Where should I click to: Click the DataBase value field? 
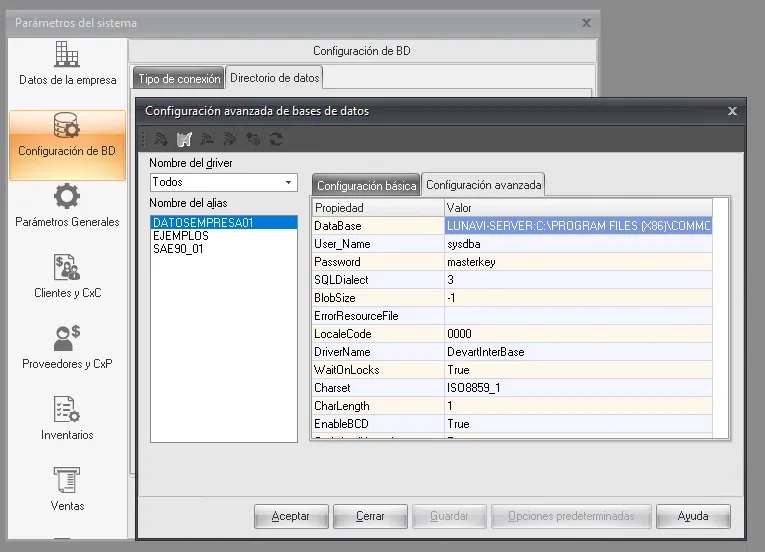pyautogui.click(x=578, y=225)
